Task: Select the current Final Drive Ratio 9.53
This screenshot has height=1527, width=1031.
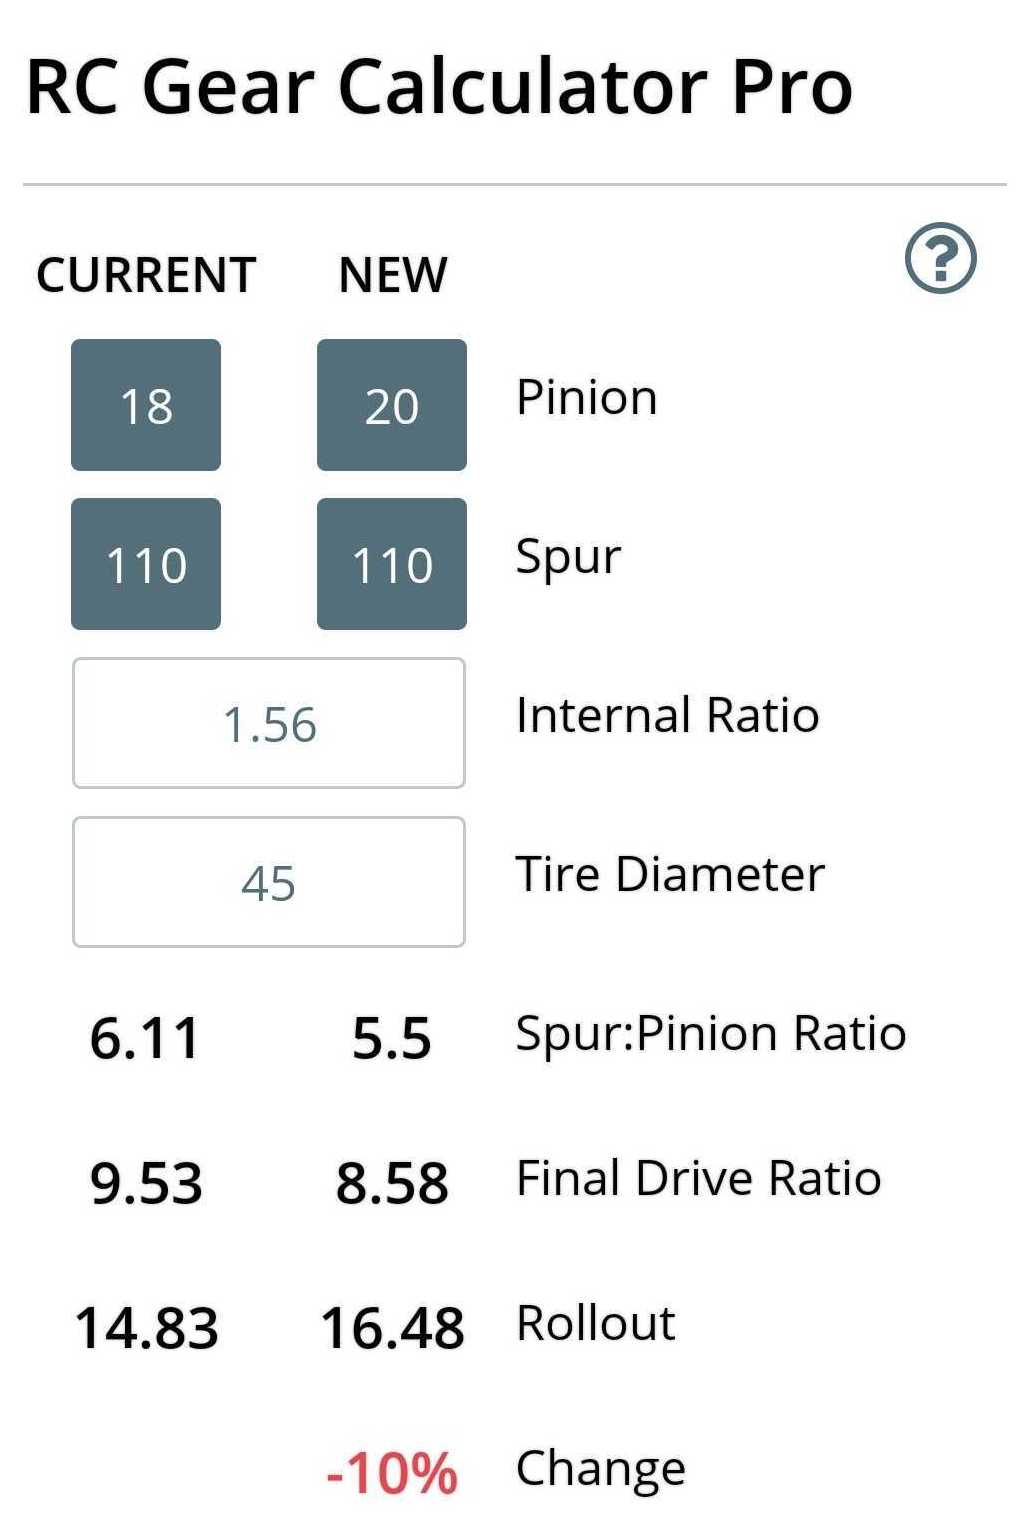Action: (146, 1183)
